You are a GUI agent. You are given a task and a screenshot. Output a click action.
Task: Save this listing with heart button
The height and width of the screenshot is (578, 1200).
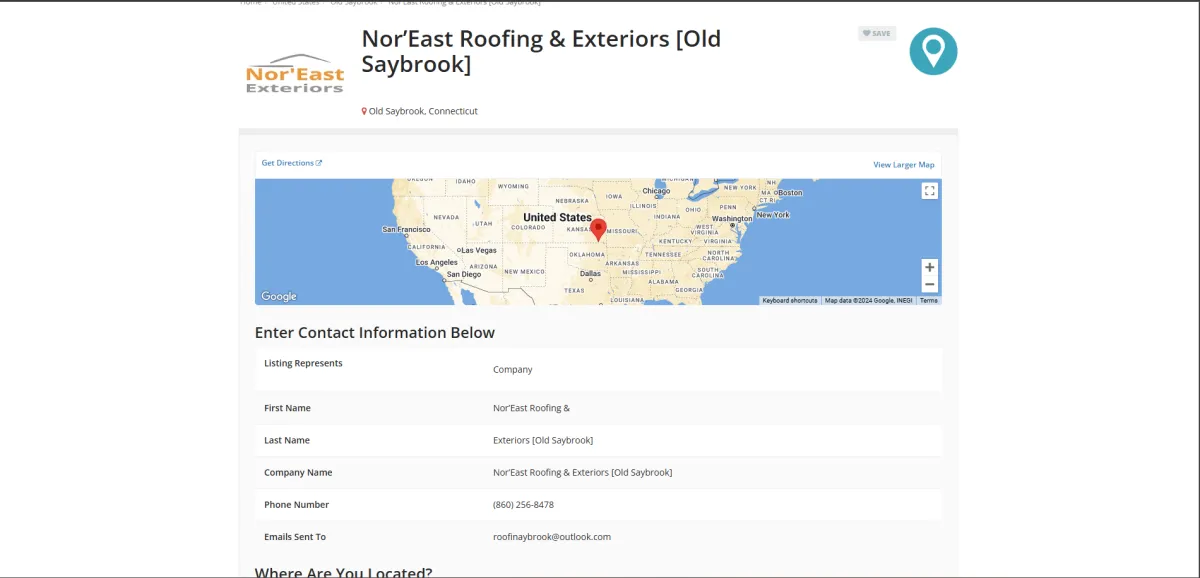pos(877,34)
